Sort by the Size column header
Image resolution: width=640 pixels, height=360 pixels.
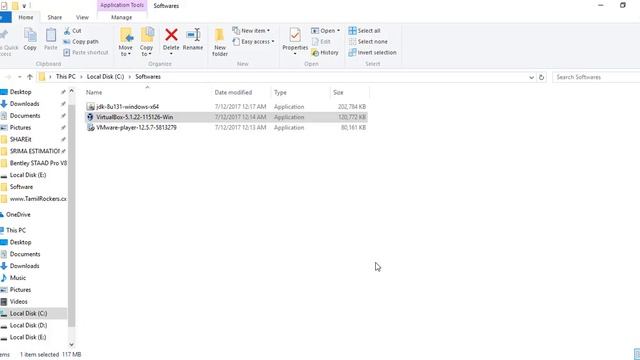pyautogui.click(x=338, y=93)
